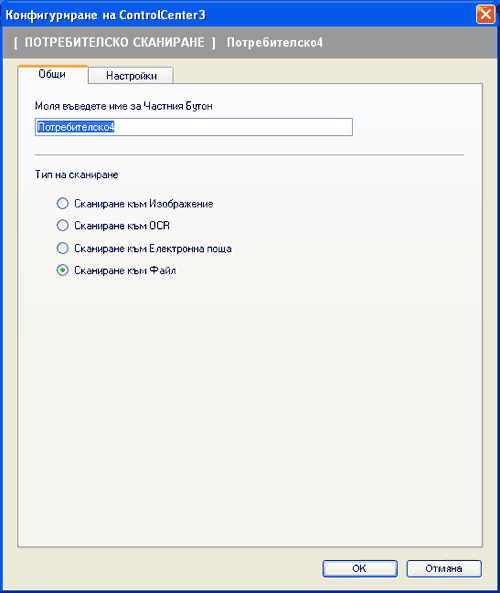
Task: Click the Сканиране към Файл label text
Action: click(125, 270)
